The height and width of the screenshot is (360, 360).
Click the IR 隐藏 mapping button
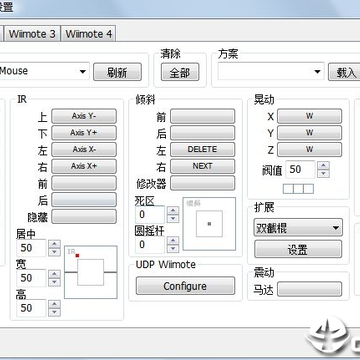click(x=84, y=216)
